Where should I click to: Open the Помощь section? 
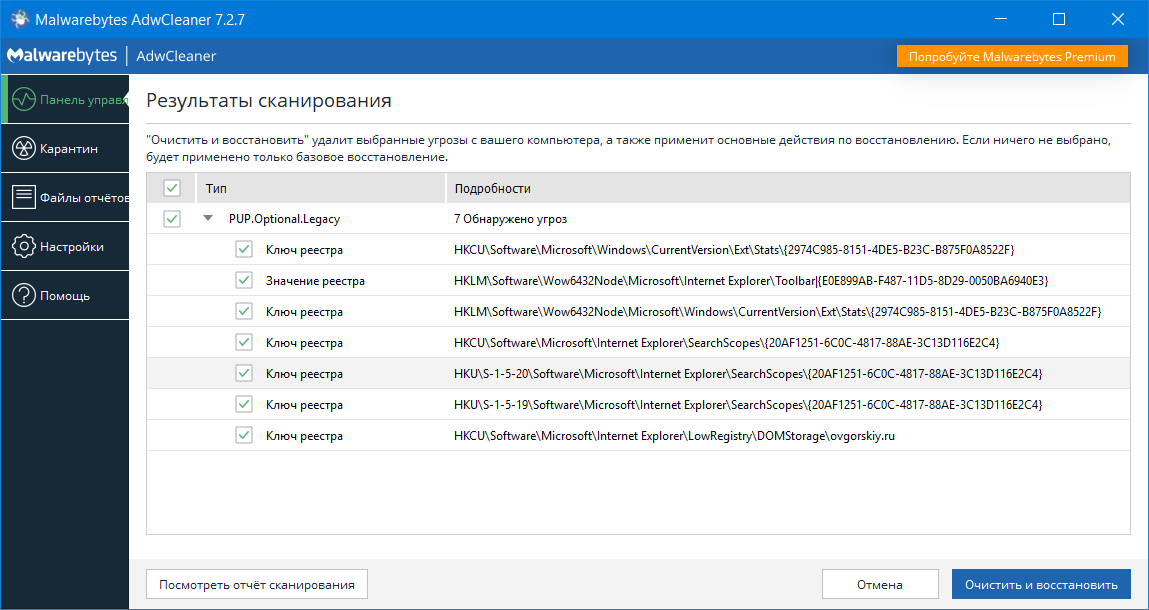64,295
